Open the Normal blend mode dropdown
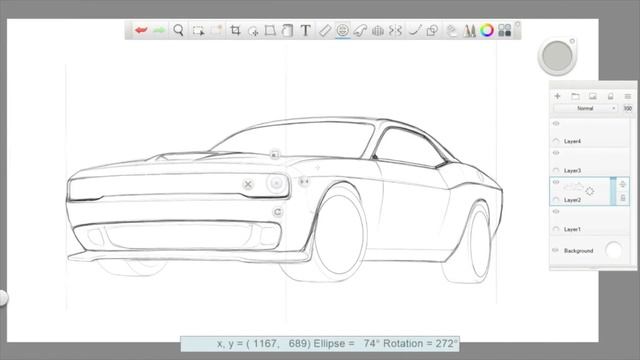This screenshot has width=640, height=360. click(x=585, y=108)
